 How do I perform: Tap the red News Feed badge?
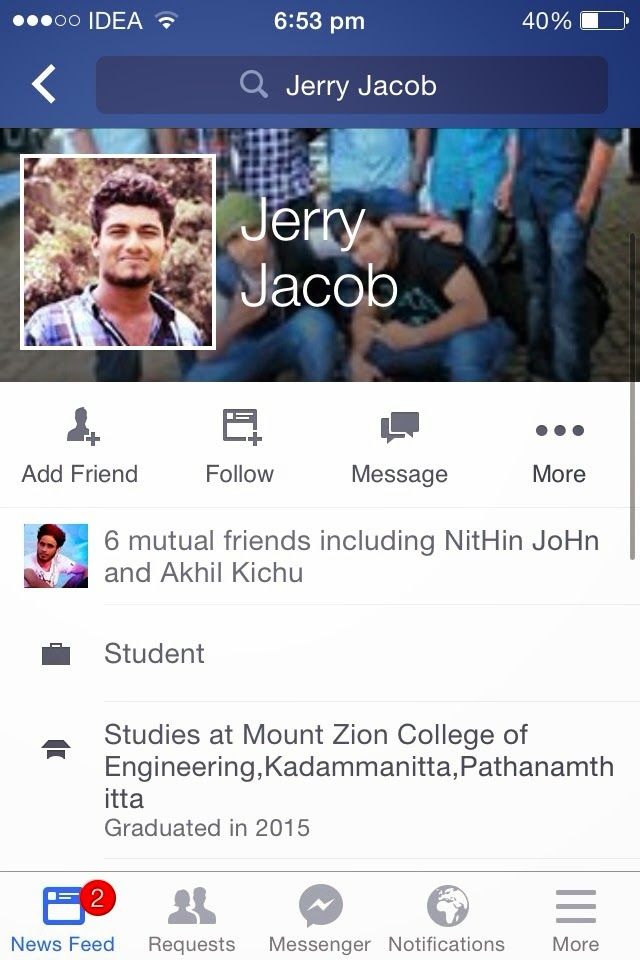pos(97,898)
